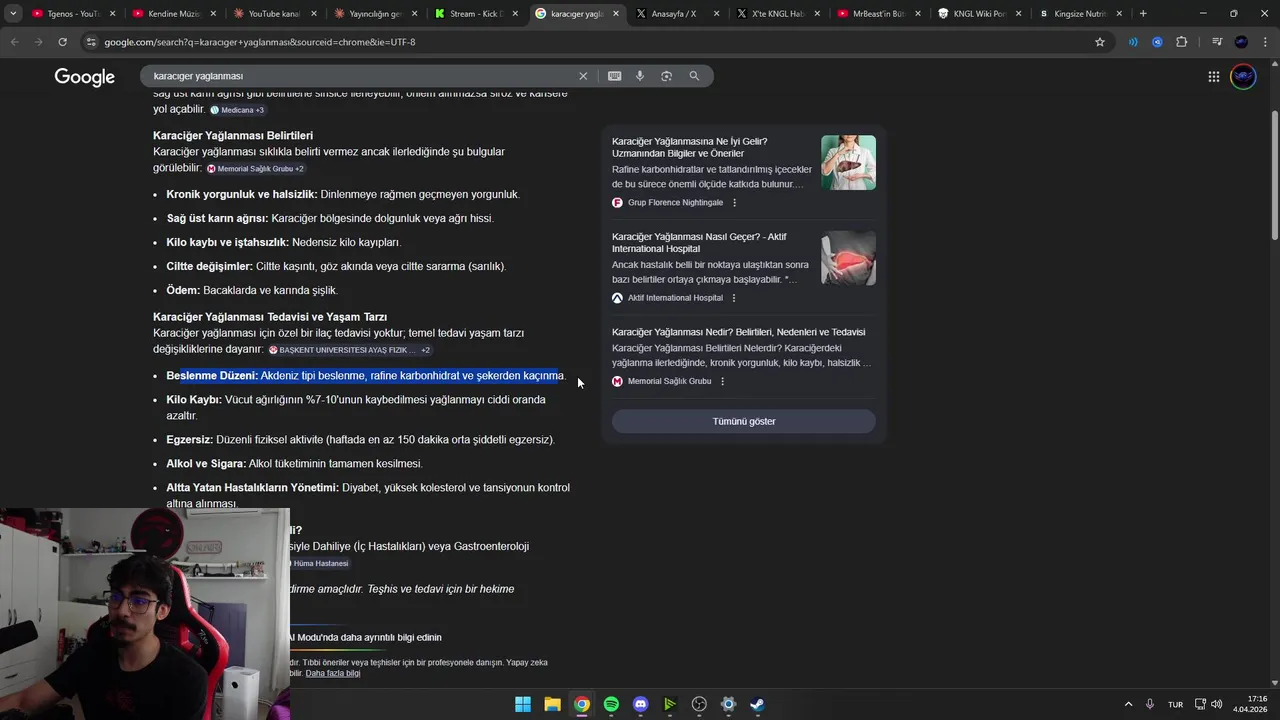Open Discord from the taskbar
Viewport: 1280px width, 720px height.
[x=641, y=704]
